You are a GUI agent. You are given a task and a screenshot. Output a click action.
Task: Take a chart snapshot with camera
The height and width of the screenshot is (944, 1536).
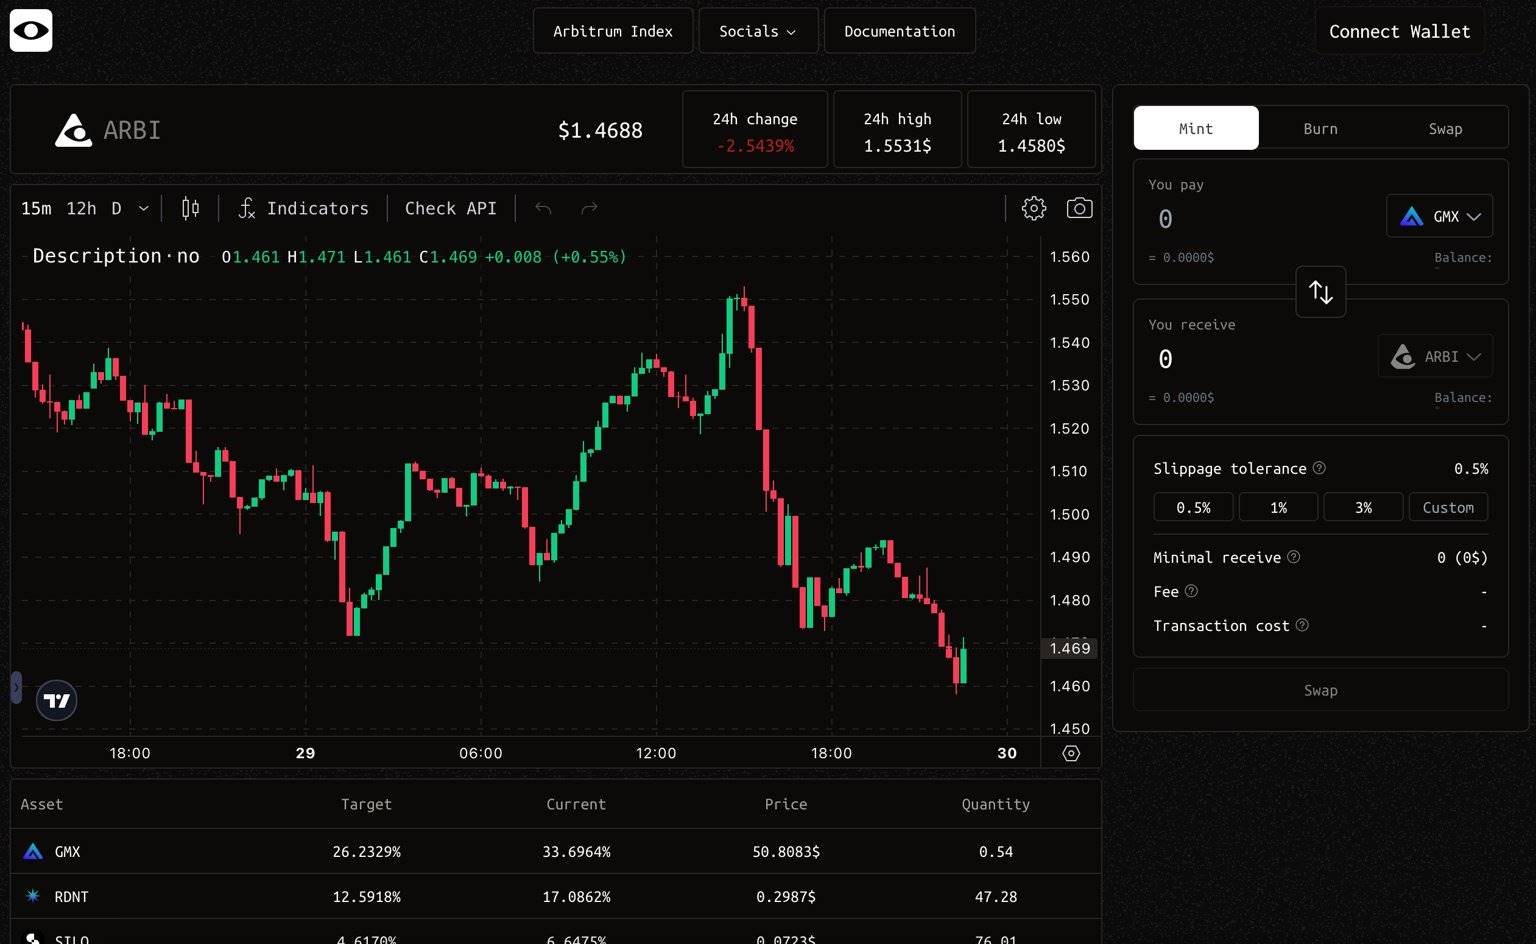pyautogui.click(x=1079, y=208)
